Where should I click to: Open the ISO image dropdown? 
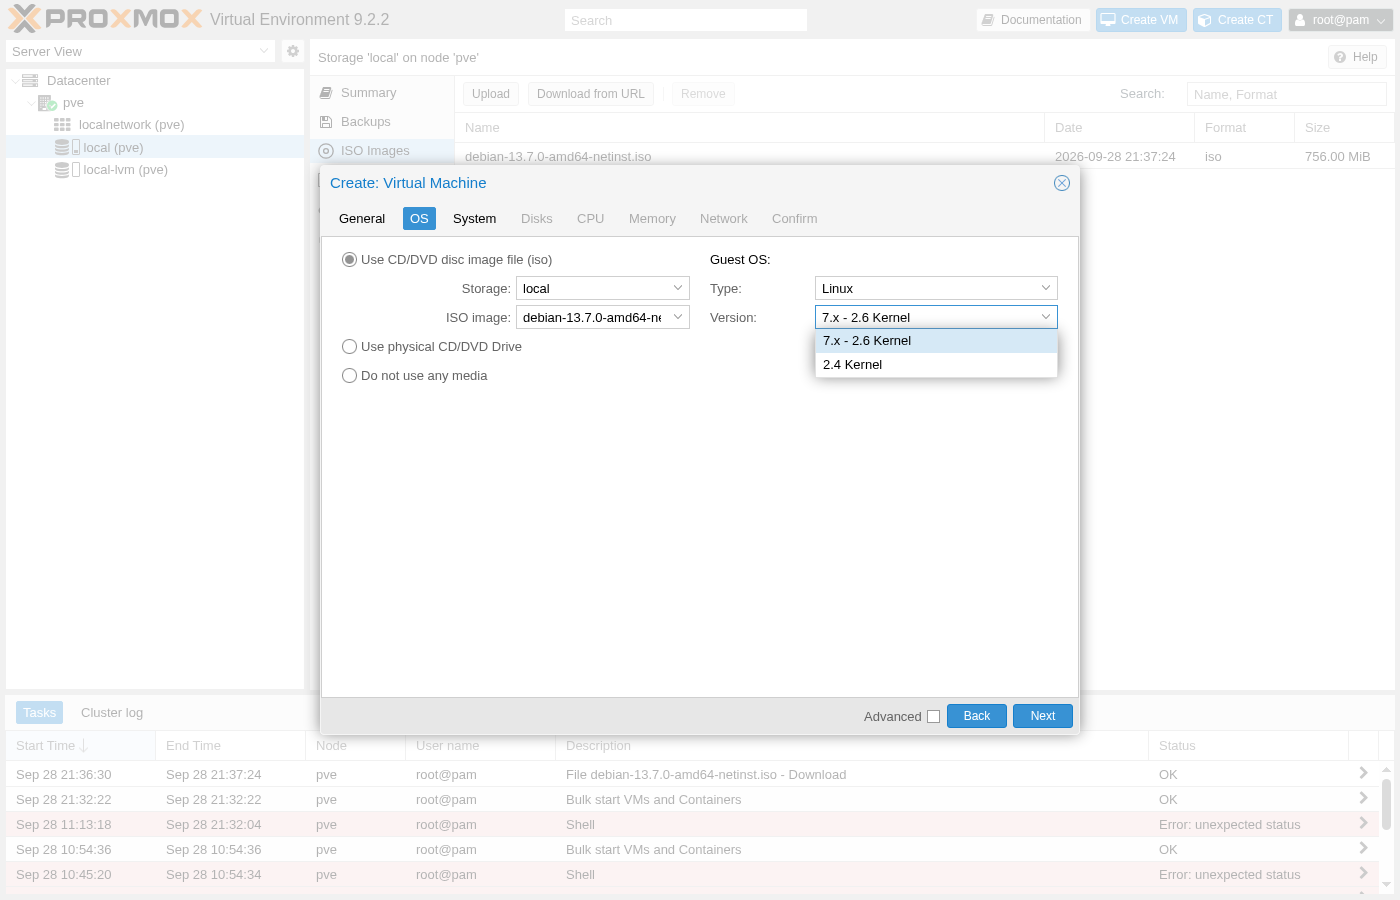tap(677, 317)
